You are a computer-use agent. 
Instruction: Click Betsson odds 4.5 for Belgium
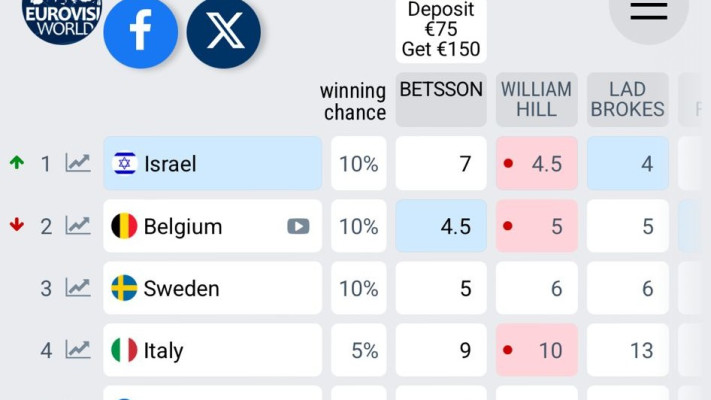pyautogui.click(x=441, y=226)
